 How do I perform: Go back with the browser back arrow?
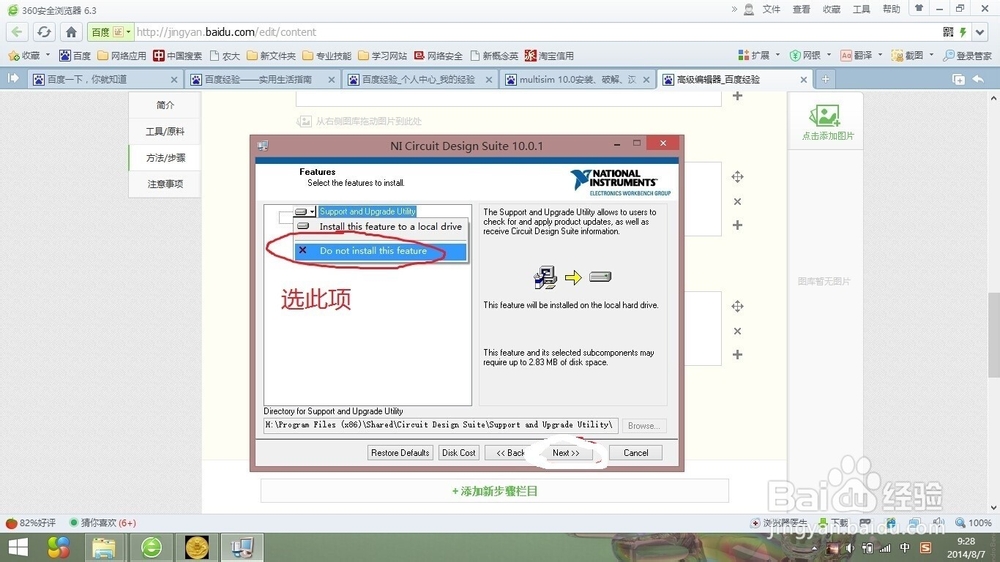17,32
